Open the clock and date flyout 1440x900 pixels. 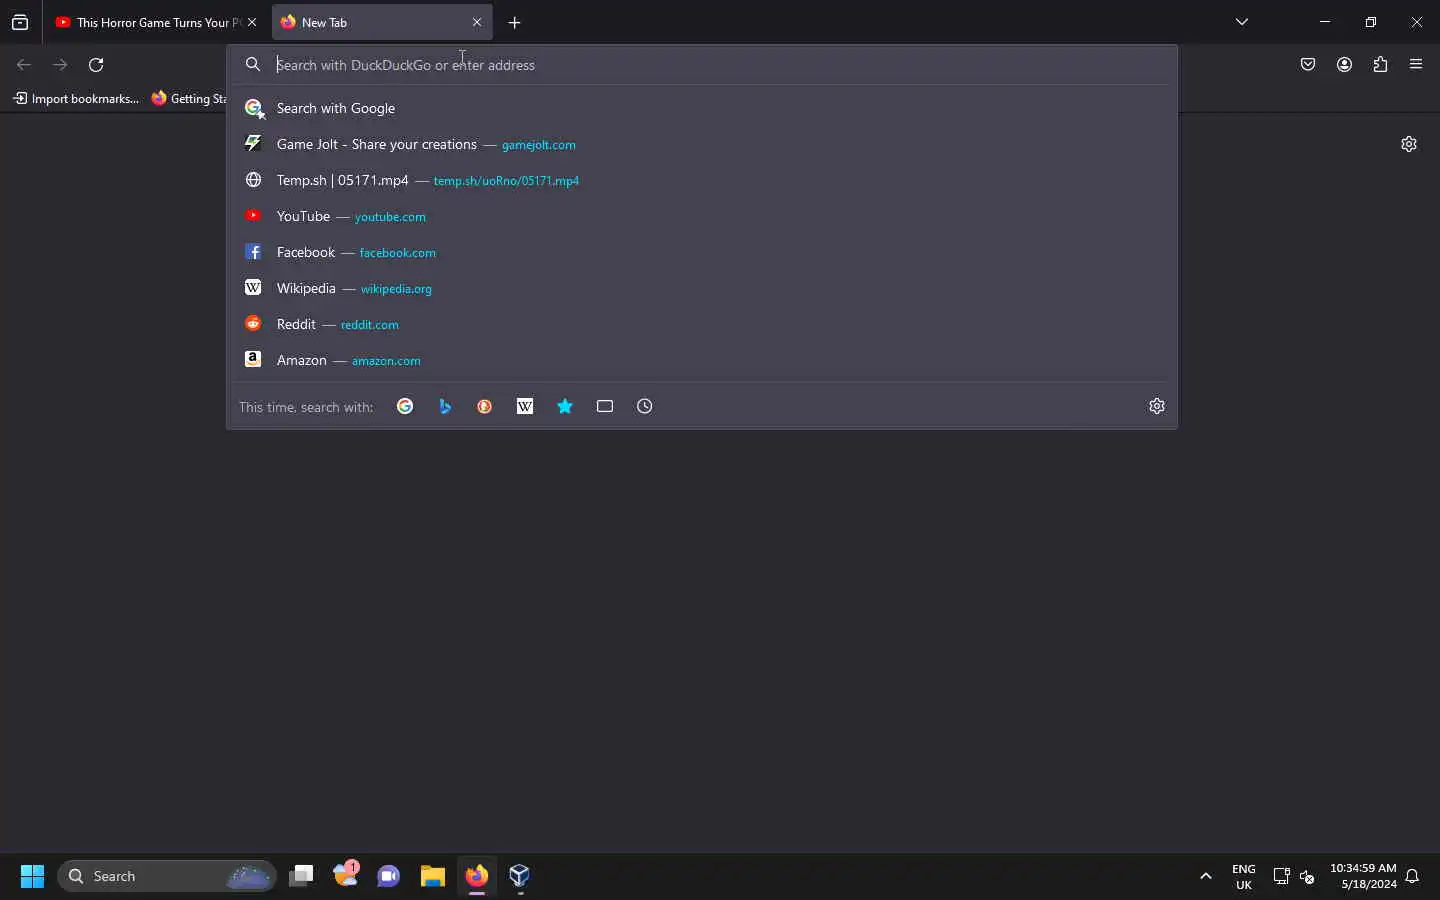1364,877
